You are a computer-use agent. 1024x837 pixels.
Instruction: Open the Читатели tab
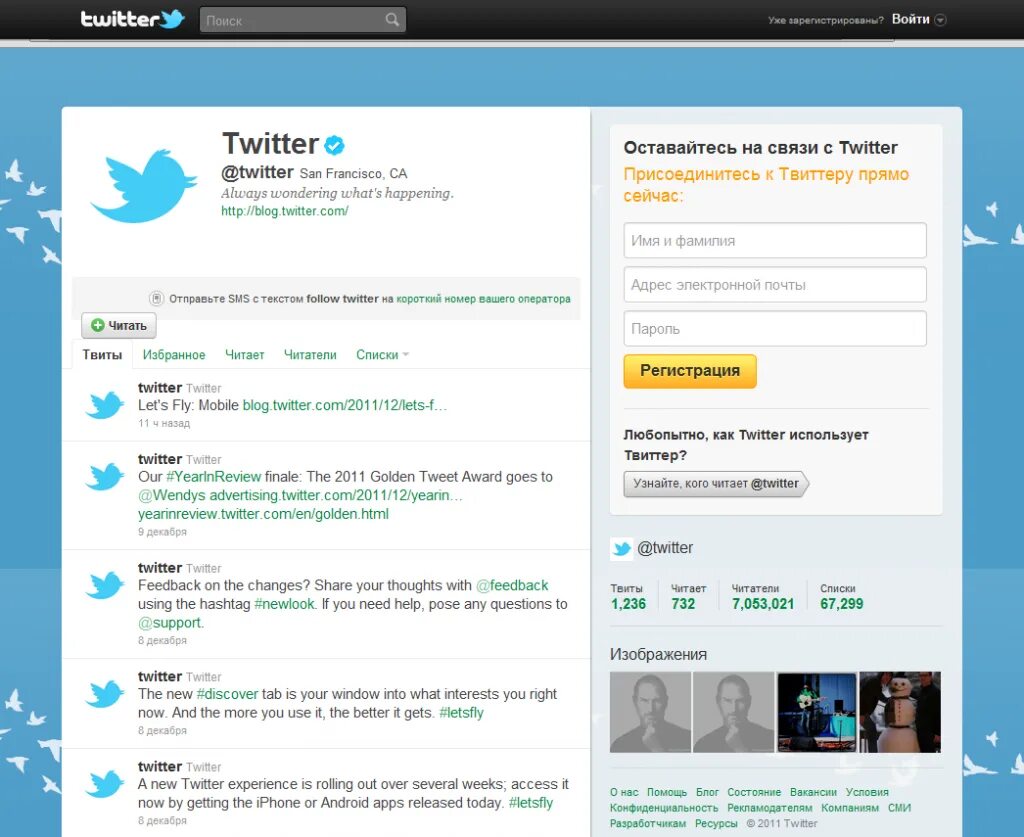(310, 355)
